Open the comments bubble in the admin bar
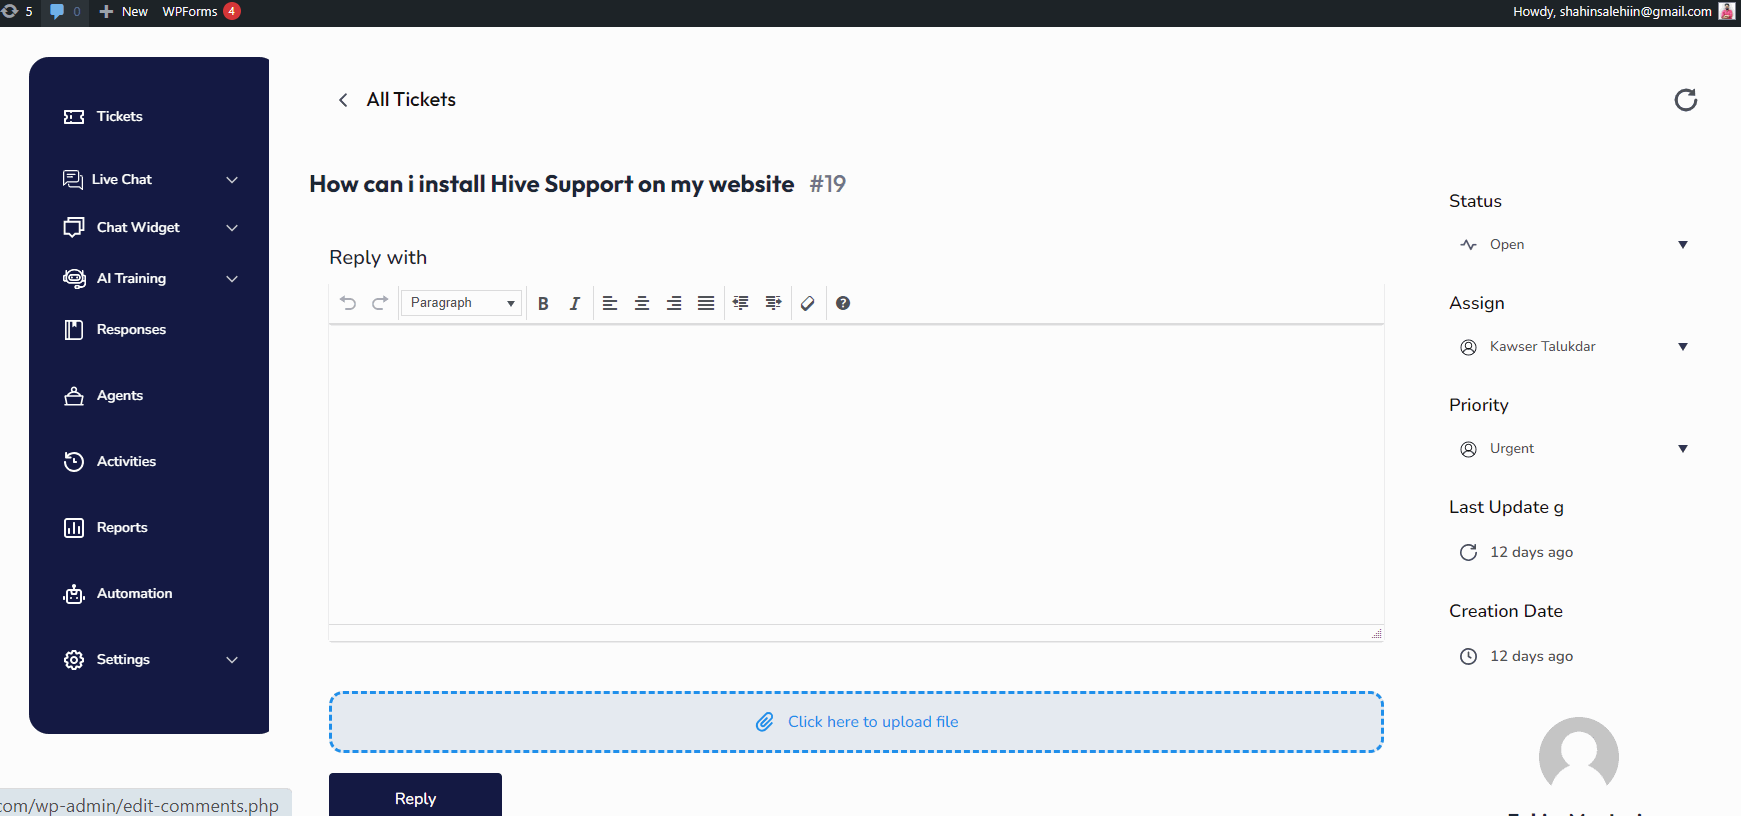Screen dimensions: 1741x816 click(64, 11)
